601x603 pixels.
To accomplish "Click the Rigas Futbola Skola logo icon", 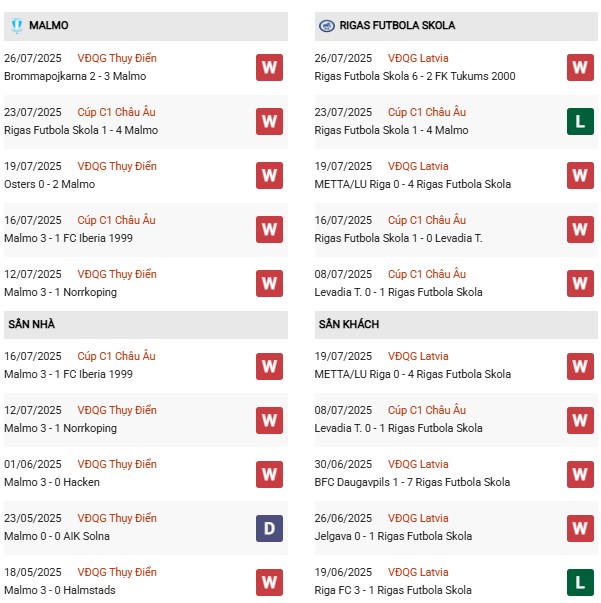I will pos(326,25).
